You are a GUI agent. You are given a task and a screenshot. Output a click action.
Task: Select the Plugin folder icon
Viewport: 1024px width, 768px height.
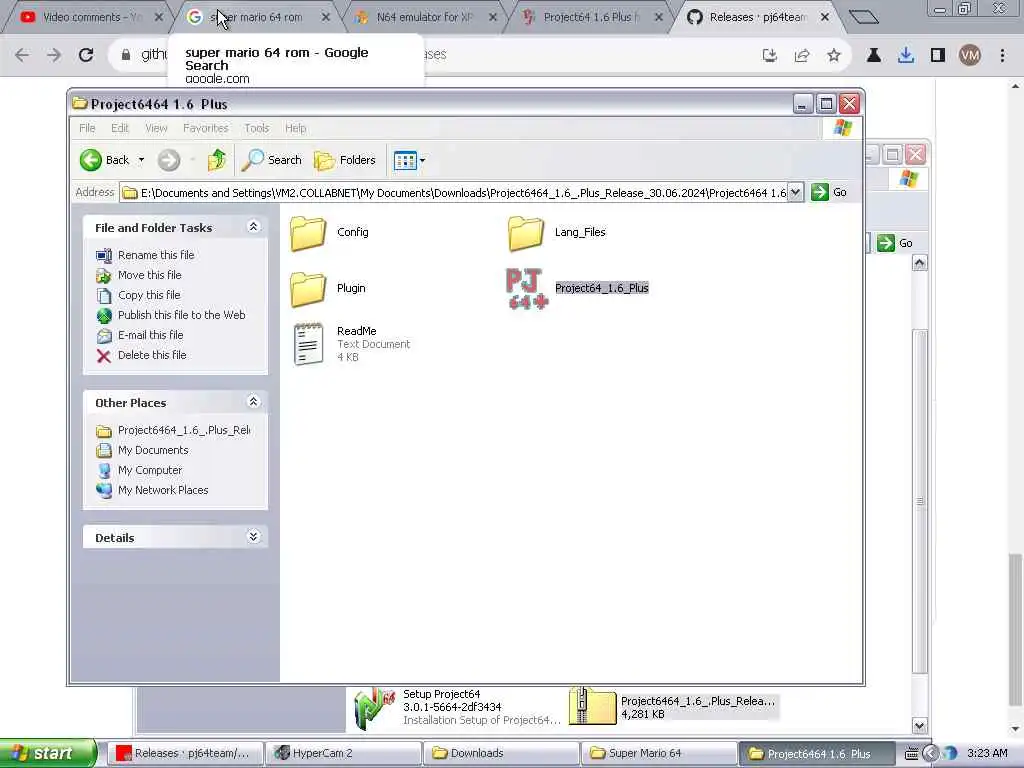click(x=308, y=289)
